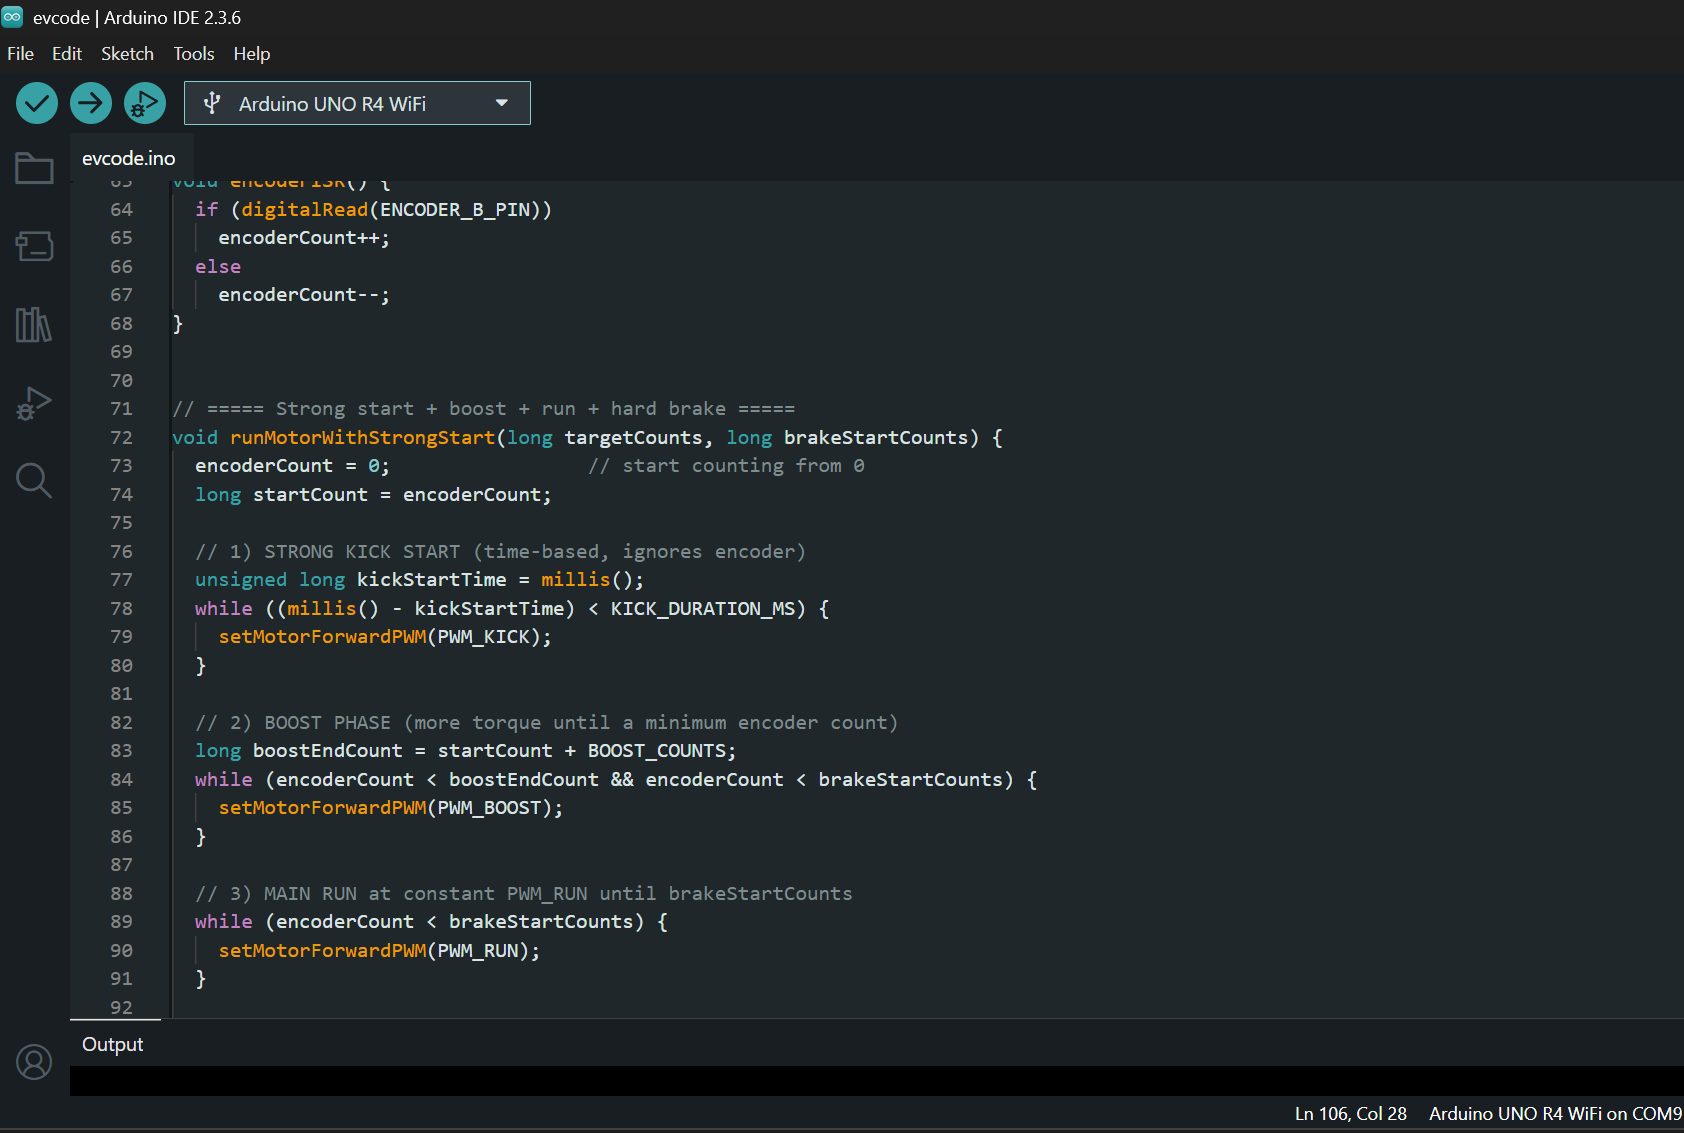Image resolution: width=1684 pixels, height=1133 pixels.
Task: Start the debugger from the toolbar
Action: 145,103
